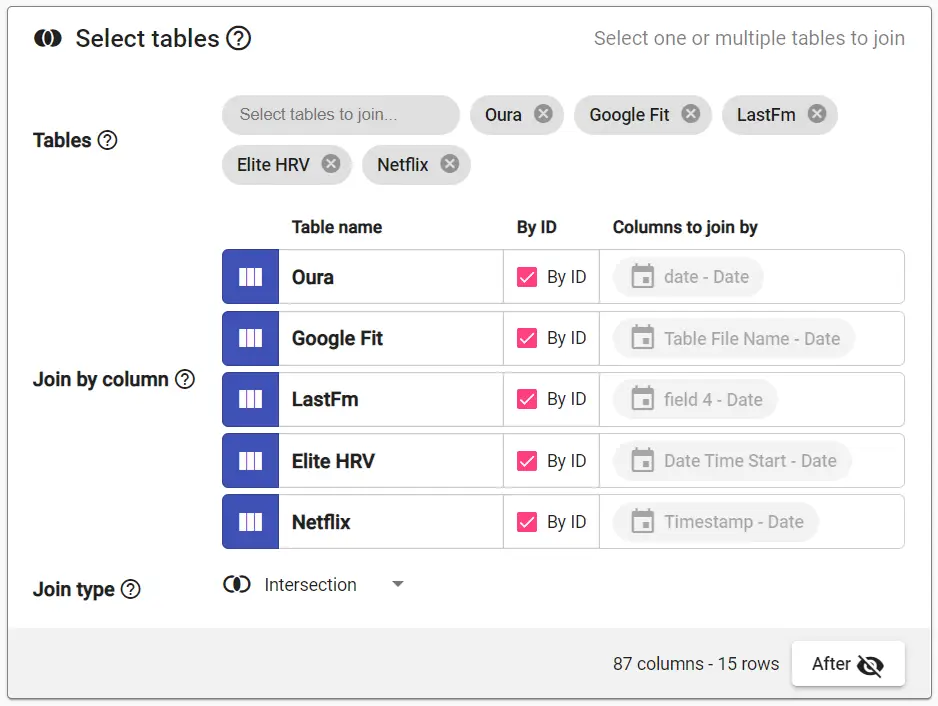Image resolution: width=938 pixels, height=706 pixels.
Task: Select the date - Date column chip
Action: pos(688,276)
